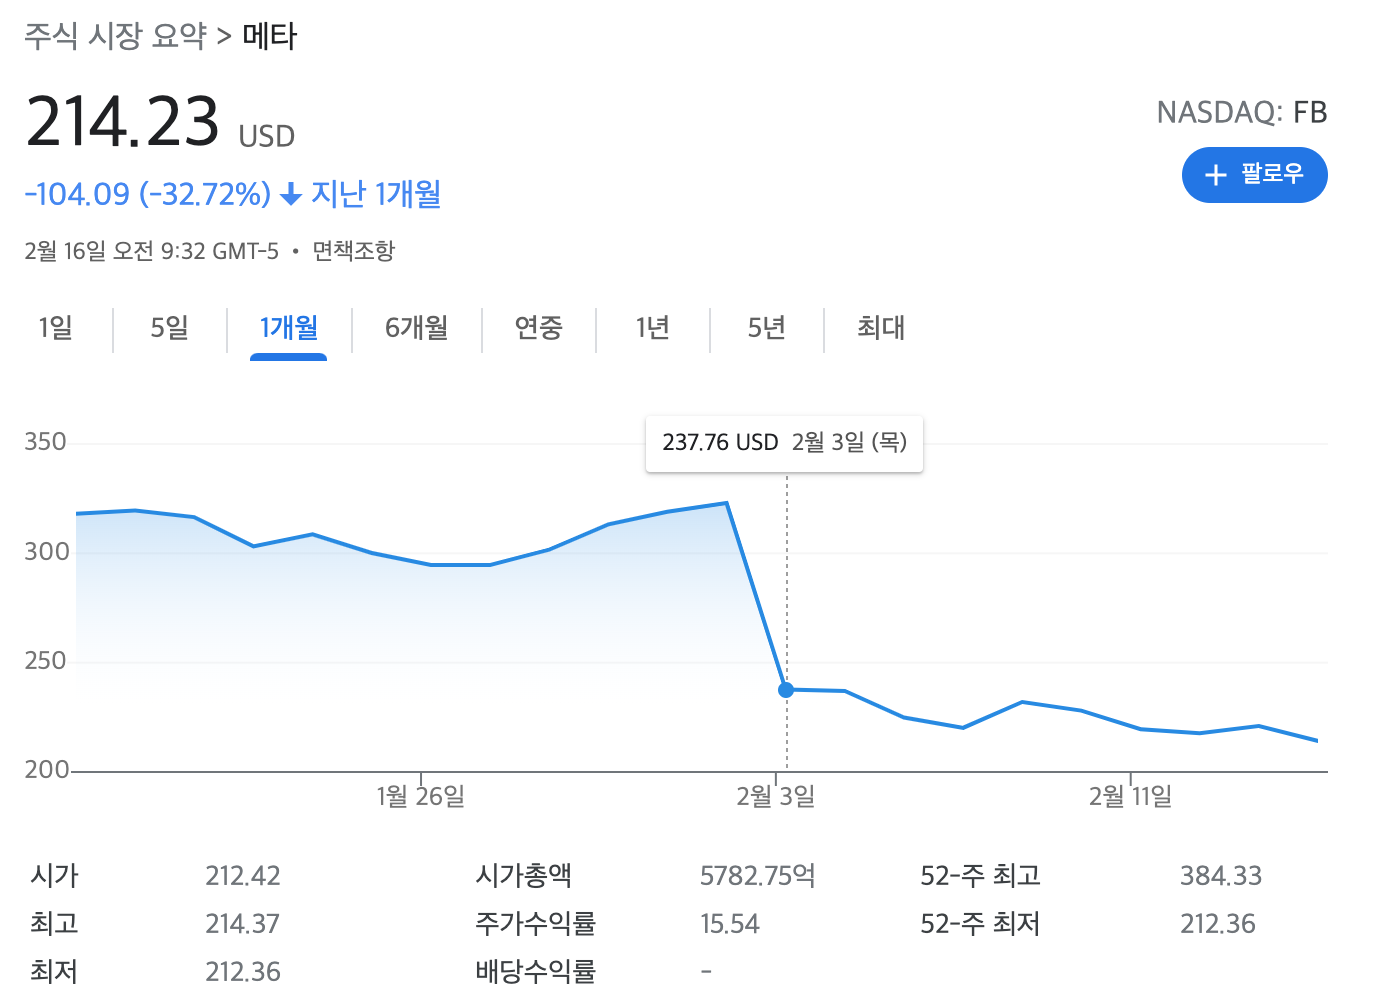Click the 52-주 최고 value 384.33
Viewport: 1390px width, 1000px height.
(x=1221, y=876)
